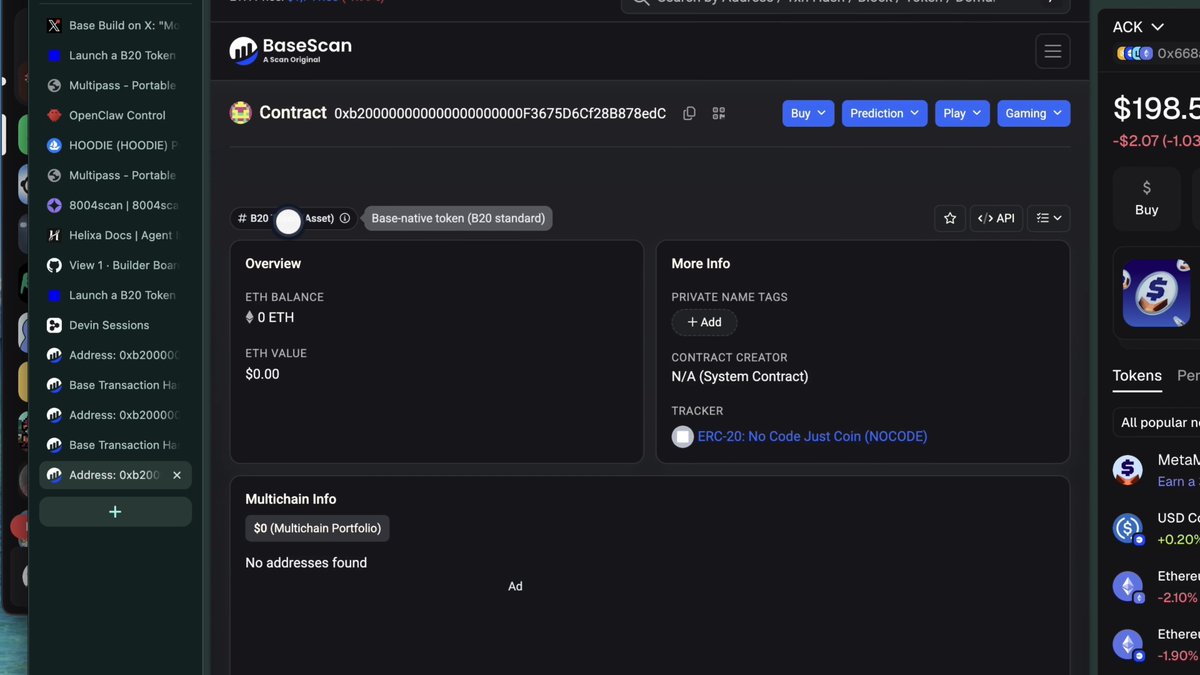Close the active Address tab
The height and width of the screenshot is (675, 1200).
pos(177,475)
